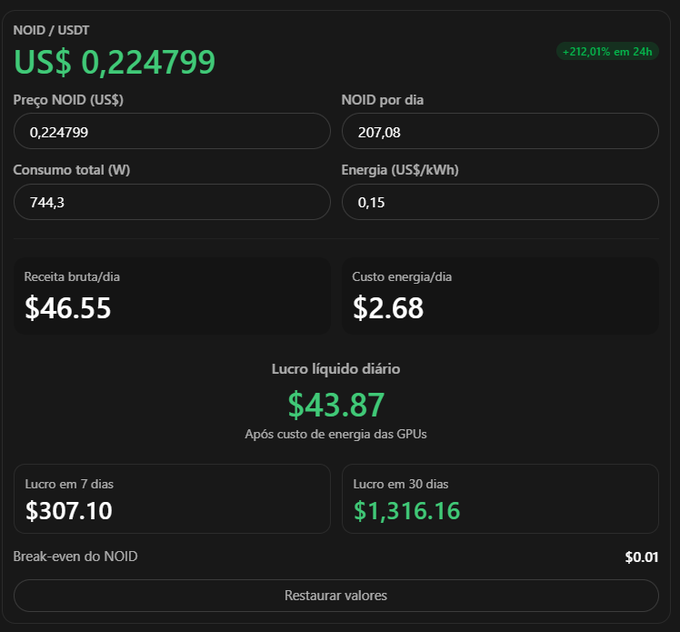Click the Receita bruta/dia label
This screenshot has width=680, height=632.
click(x=72, y=277)
